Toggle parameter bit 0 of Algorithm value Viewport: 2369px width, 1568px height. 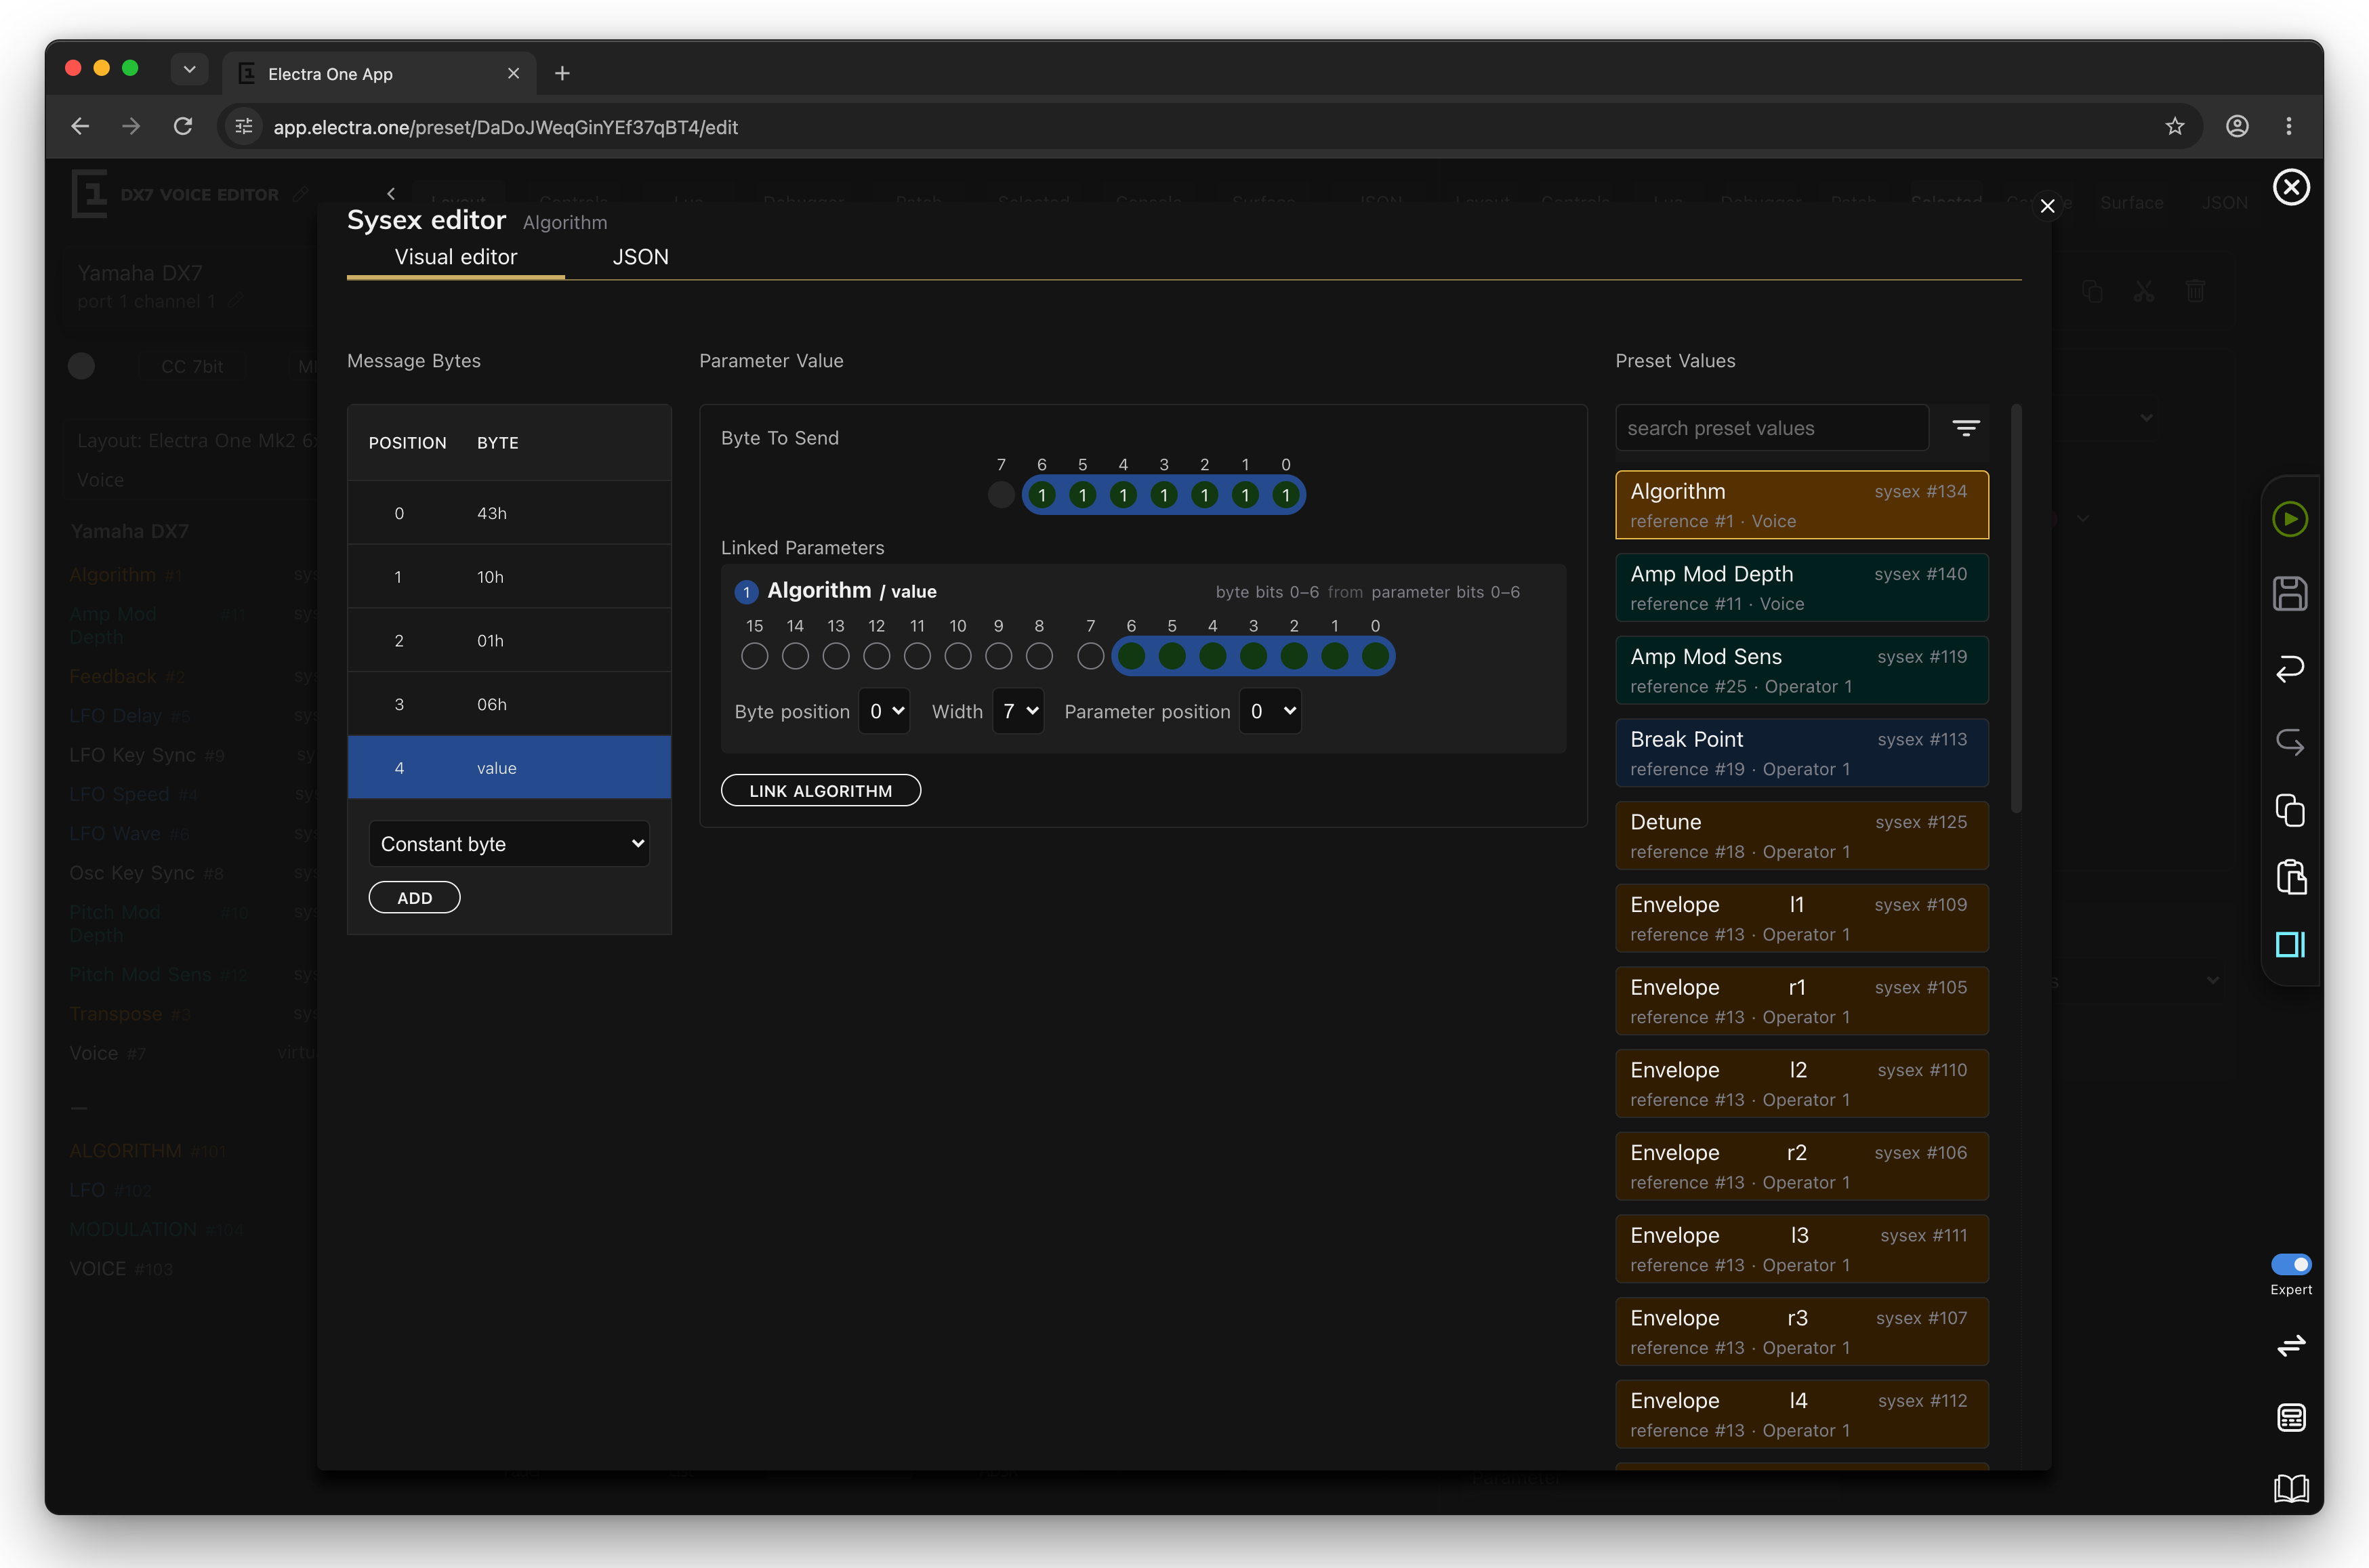coord(1376,656)
